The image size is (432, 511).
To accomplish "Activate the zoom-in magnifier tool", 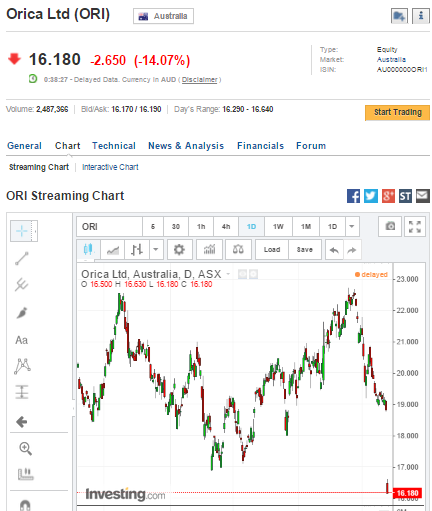I will (x=26, y=449).
